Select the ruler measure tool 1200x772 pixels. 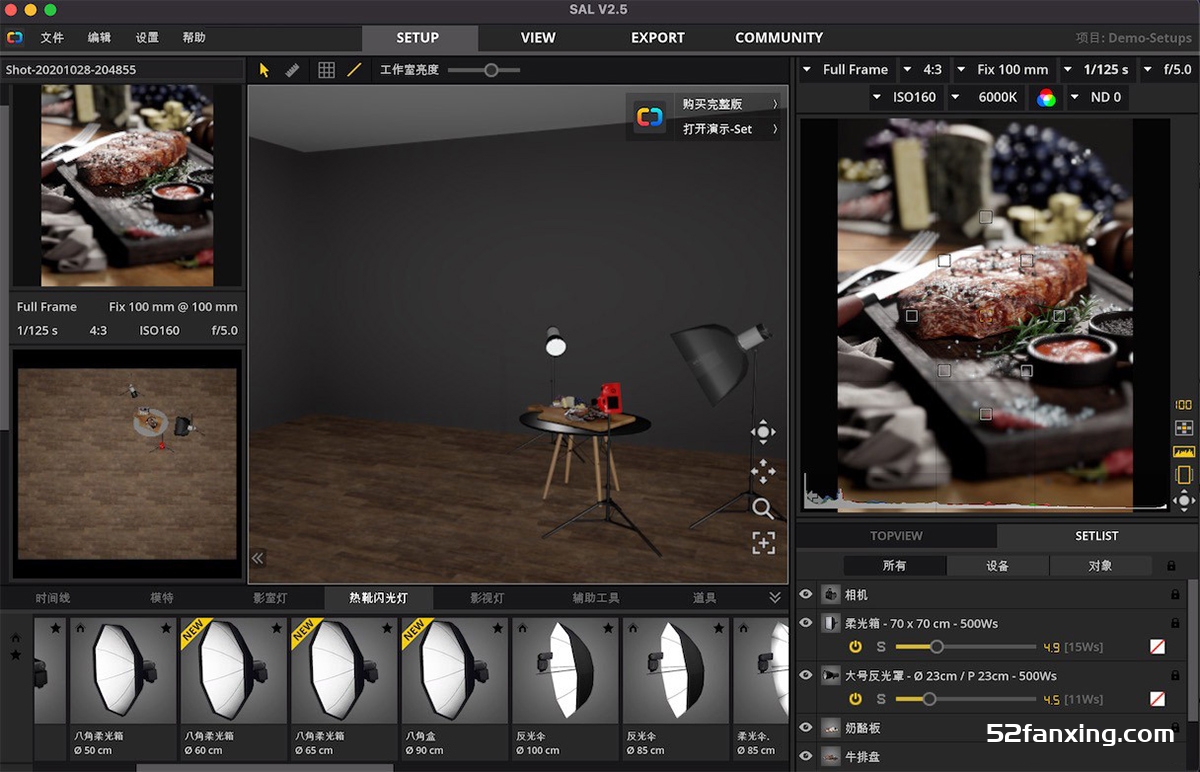coord(292,70)
